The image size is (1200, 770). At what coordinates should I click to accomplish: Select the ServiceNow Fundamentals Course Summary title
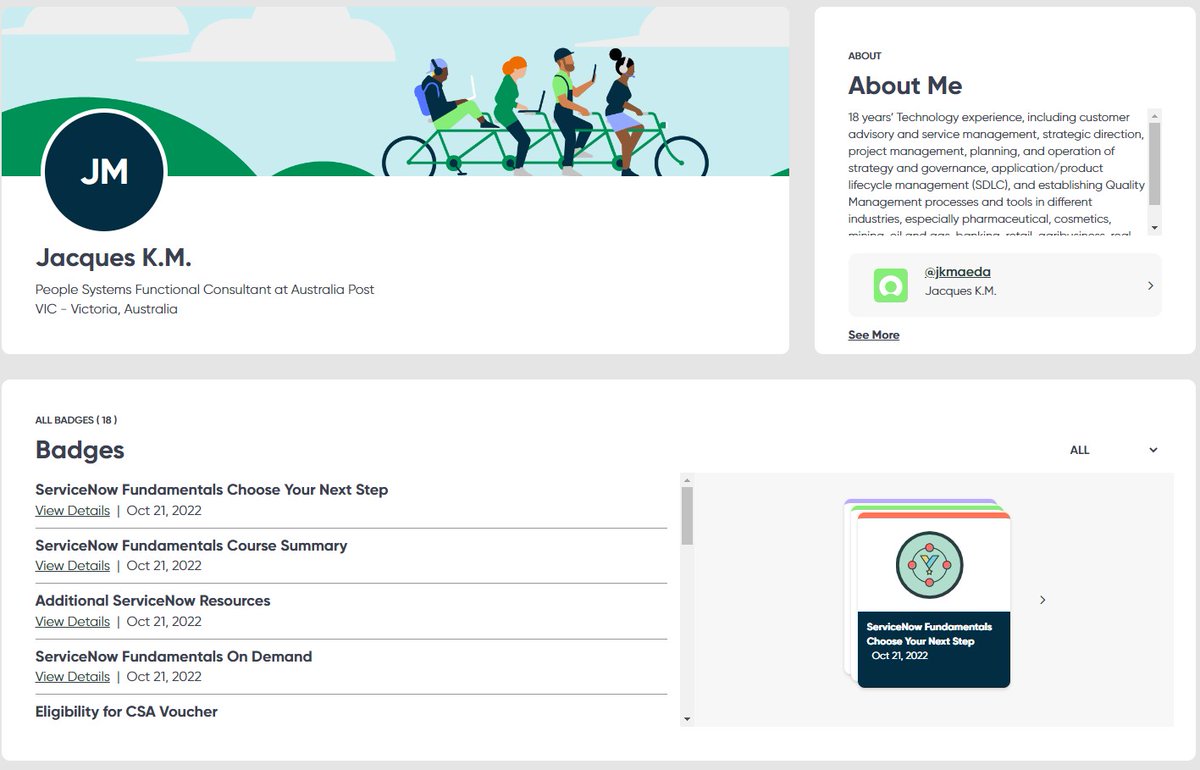tap(191, 545)
